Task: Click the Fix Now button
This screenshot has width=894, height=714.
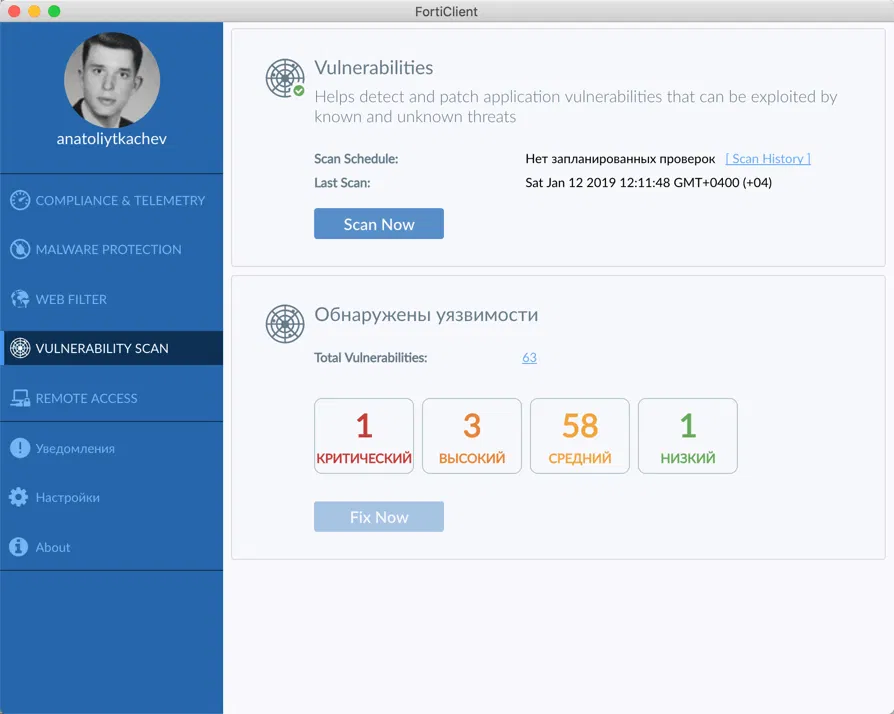Action: (379, 517)
